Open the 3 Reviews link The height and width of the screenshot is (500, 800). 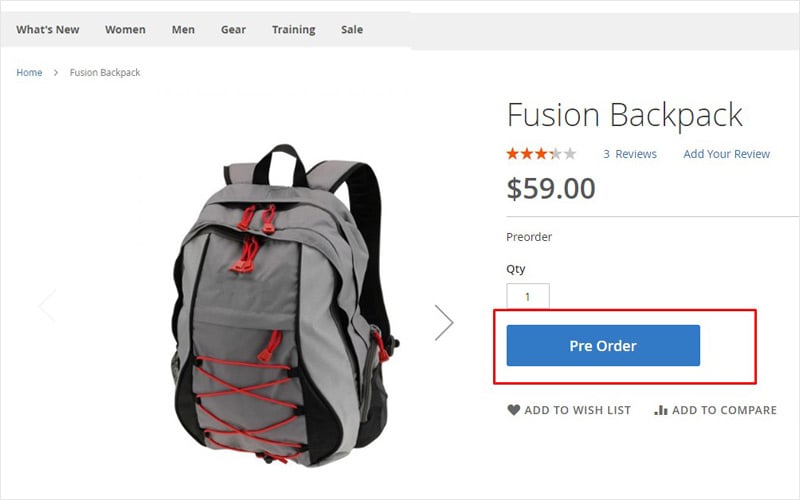pos(630,154)
